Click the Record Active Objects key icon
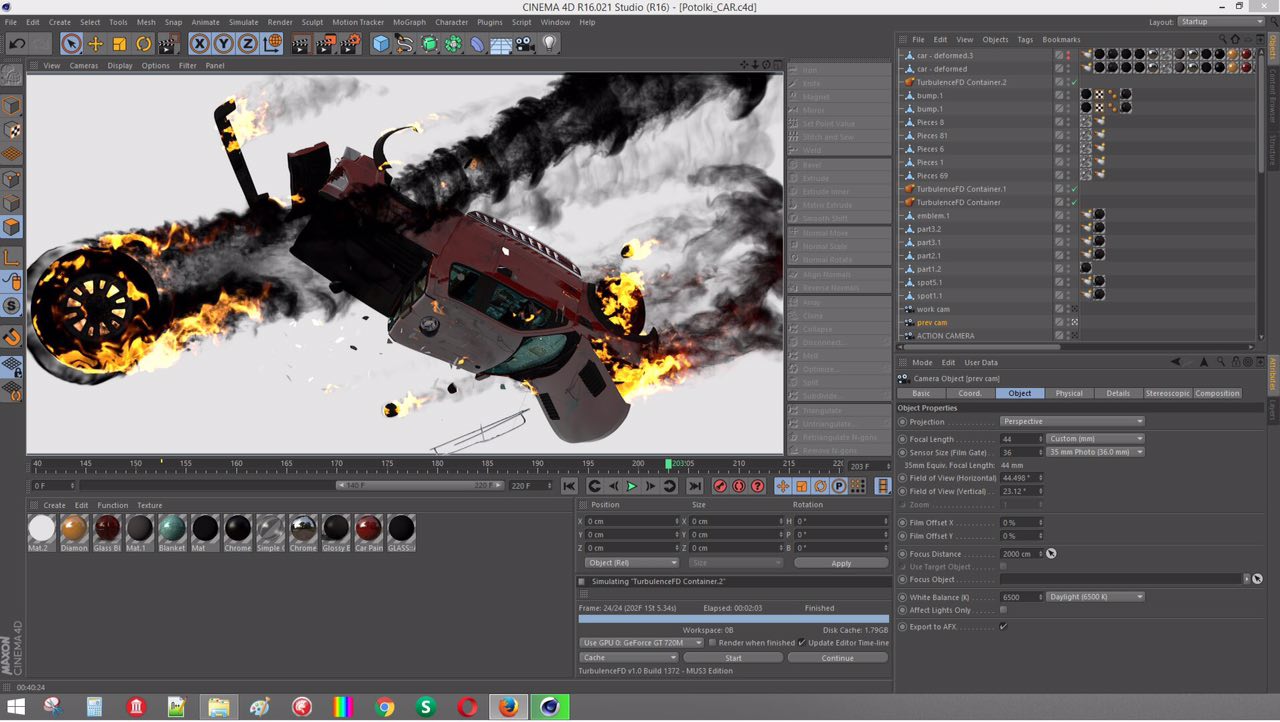This screenshot has height=722, width=1280. tap(720, 486)
